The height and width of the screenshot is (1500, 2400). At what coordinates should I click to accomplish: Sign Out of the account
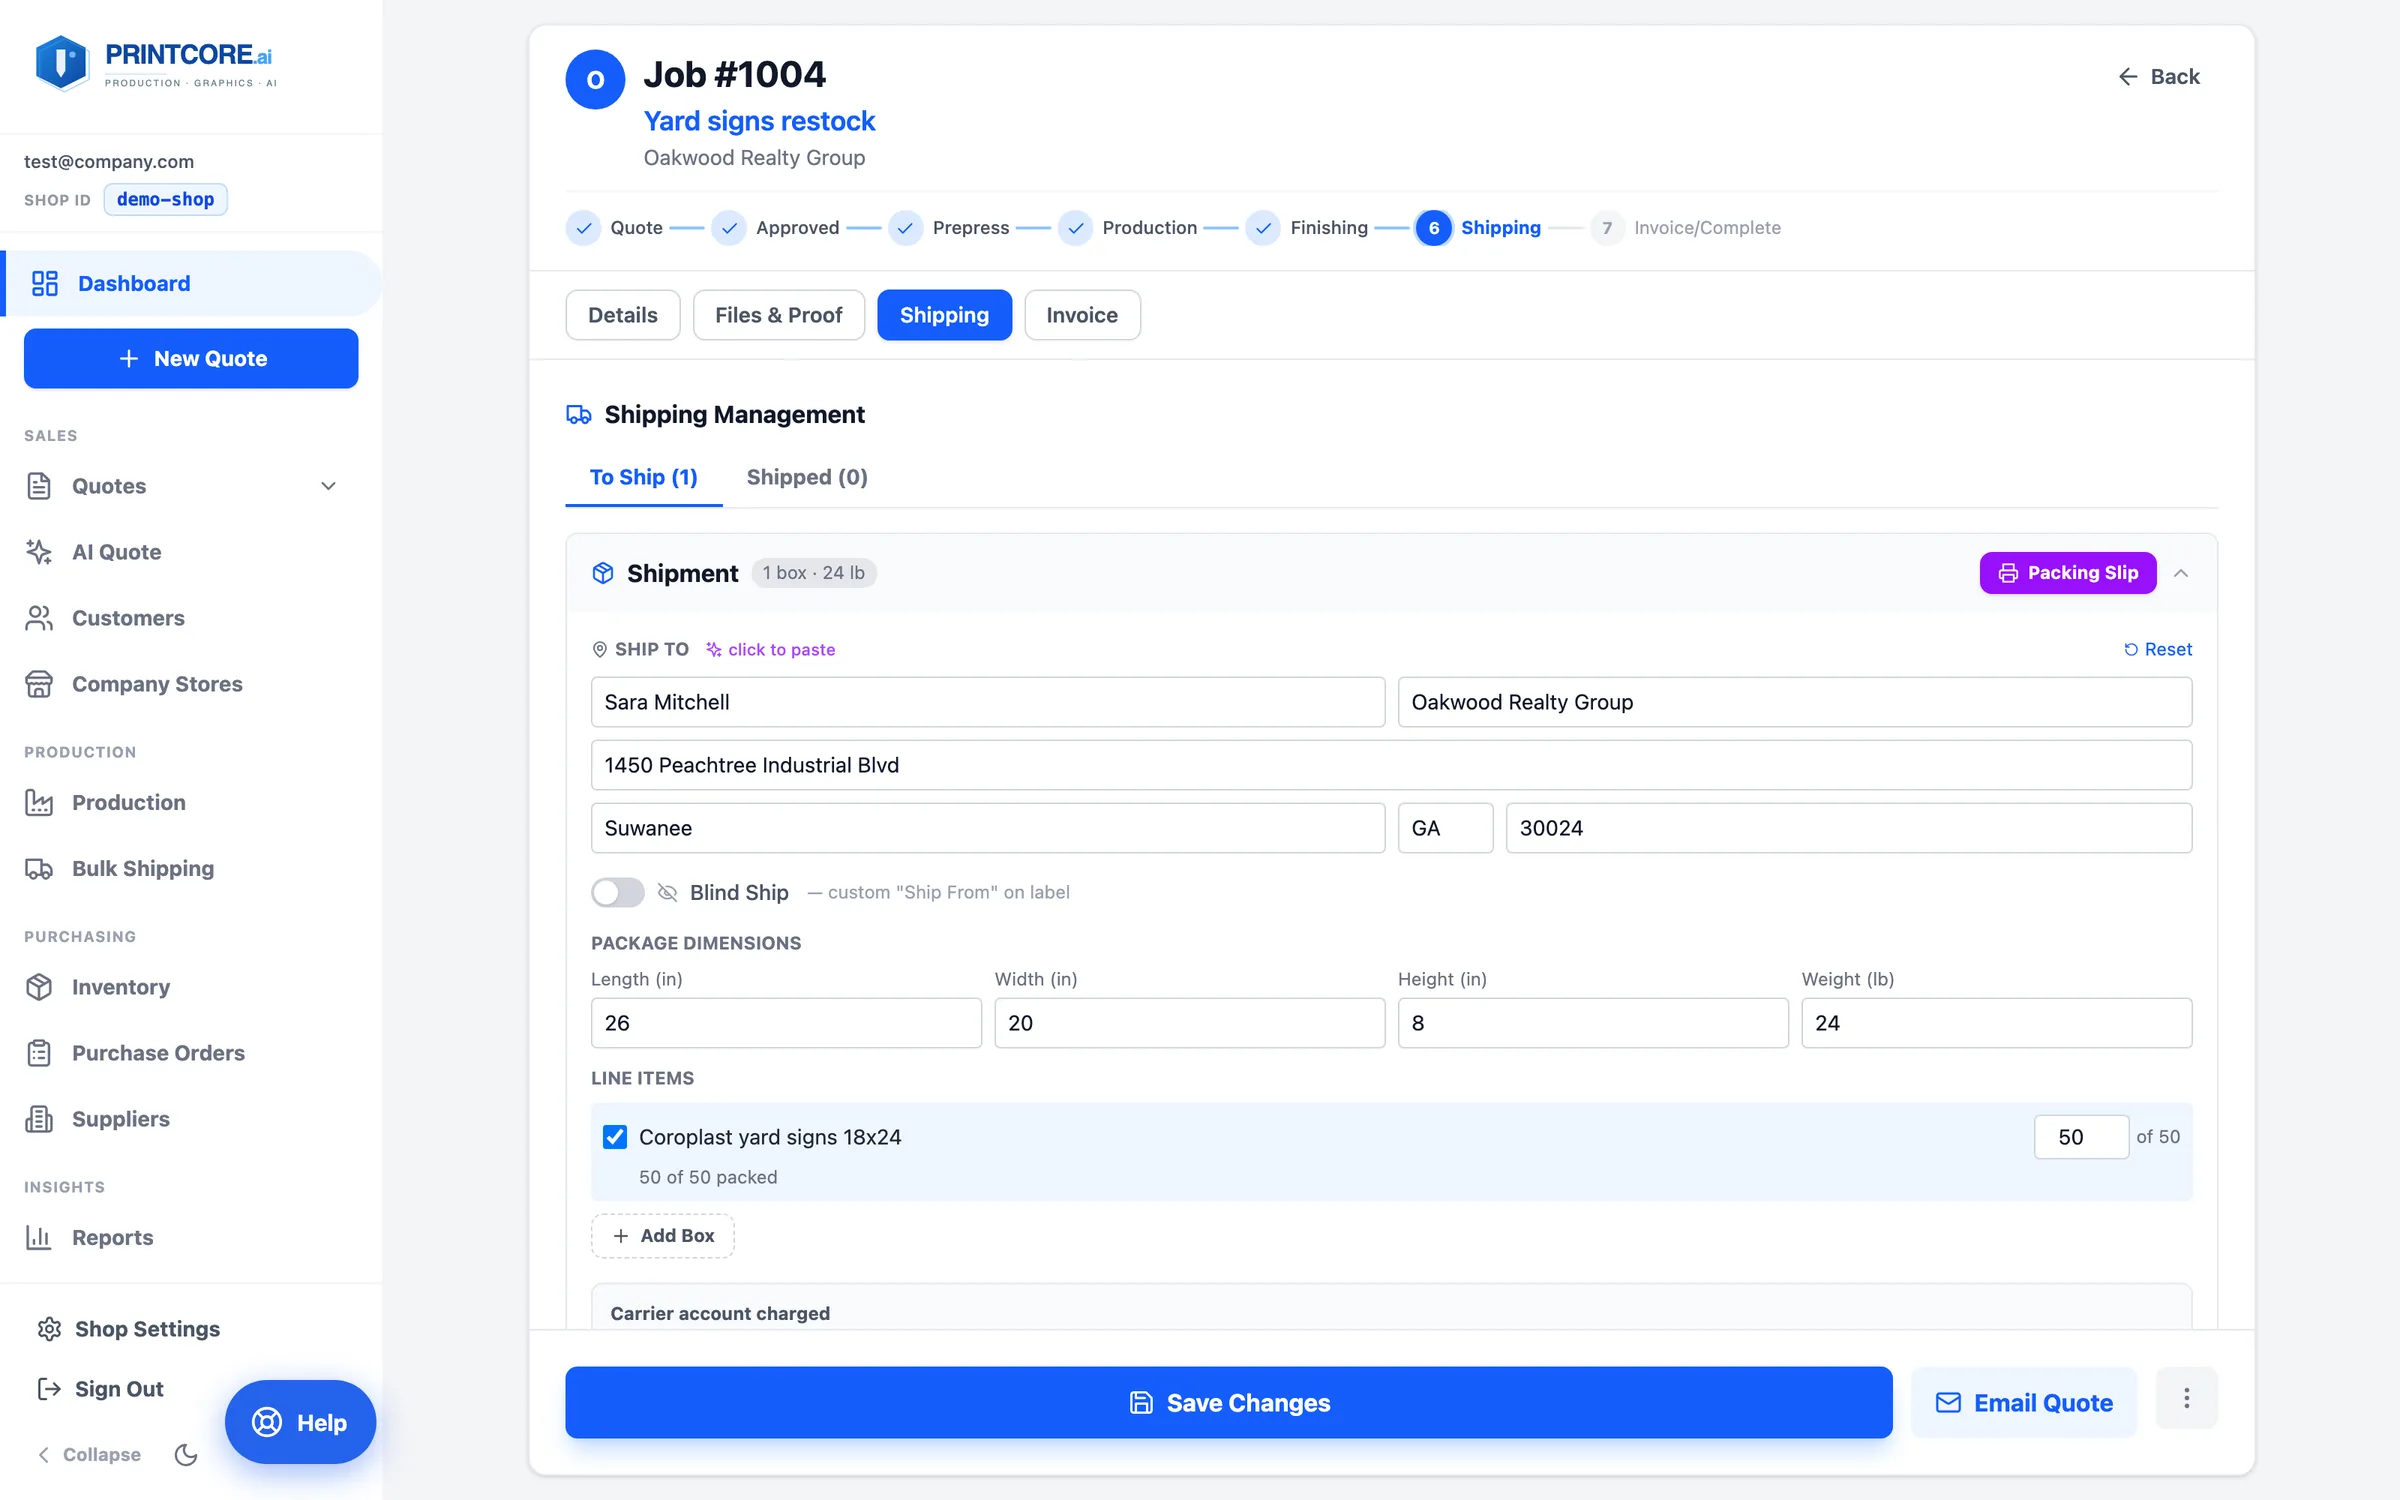[x=100, y=1389]
